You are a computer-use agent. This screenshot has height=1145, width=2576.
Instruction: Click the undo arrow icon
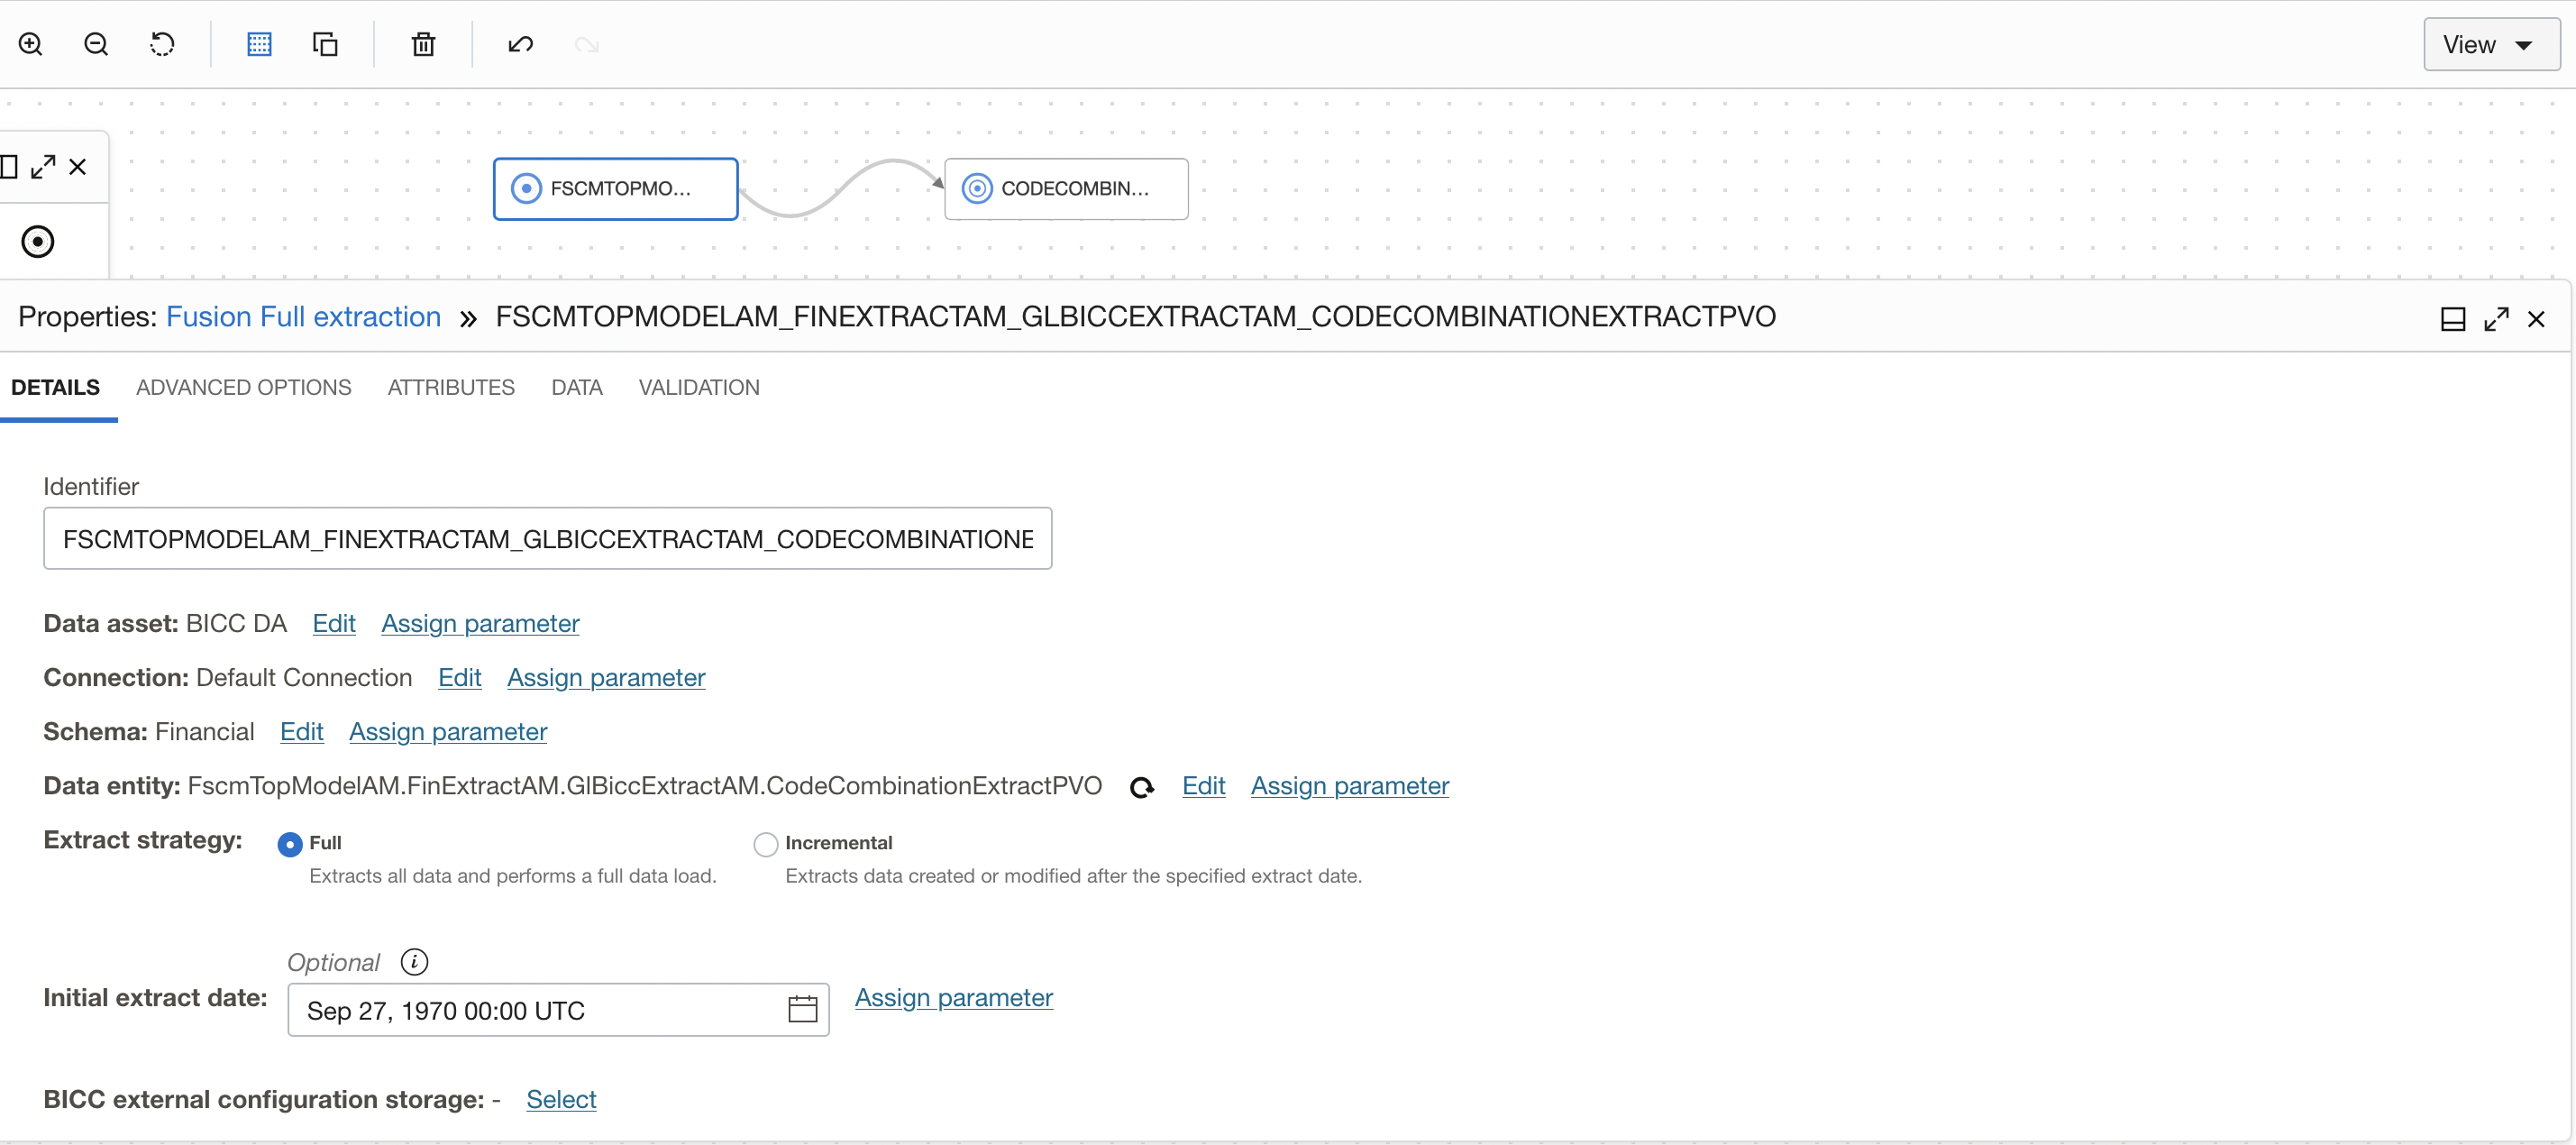[x=520, y=44]
